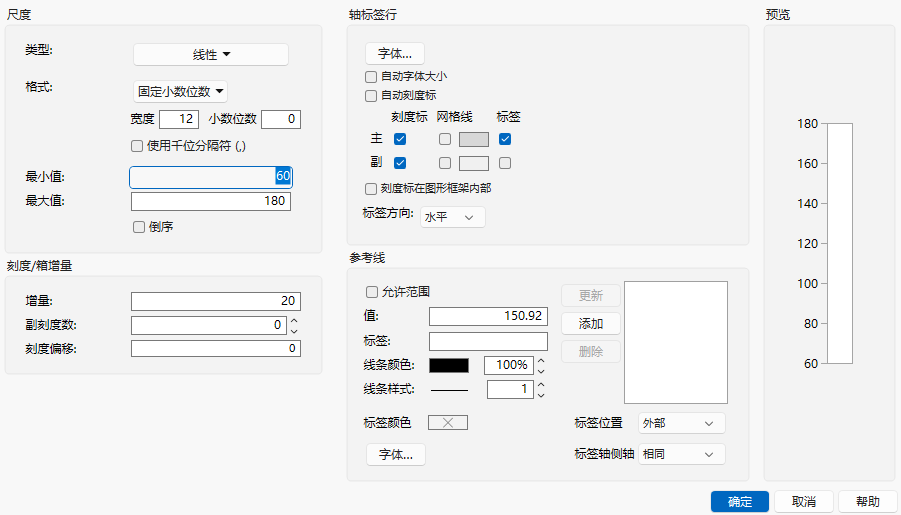Decrease 副刻度数 with down arrow
The image size is (901, 515).
click(x=294, y=330)
